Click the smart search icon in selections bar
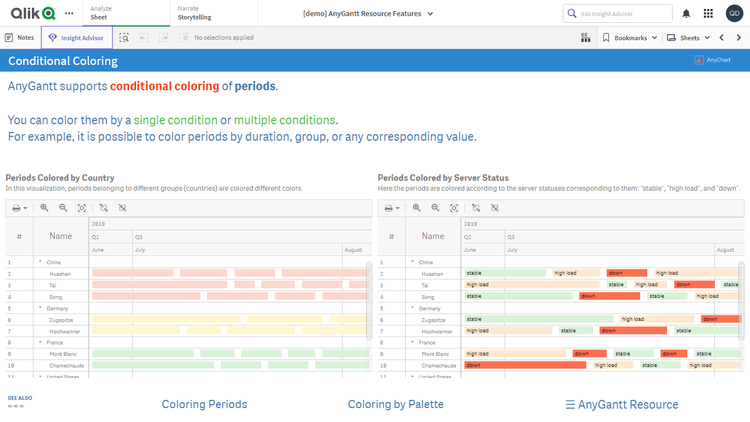Image resolution: width=750 pixels, height=422 pixels. (124, 37)
